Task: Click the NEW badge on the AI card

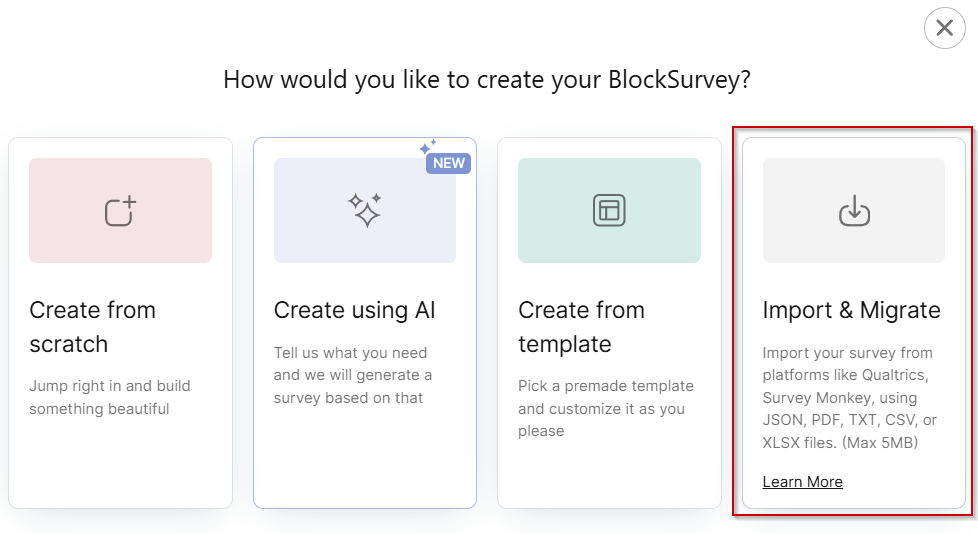Action: (x=448, y=163)
